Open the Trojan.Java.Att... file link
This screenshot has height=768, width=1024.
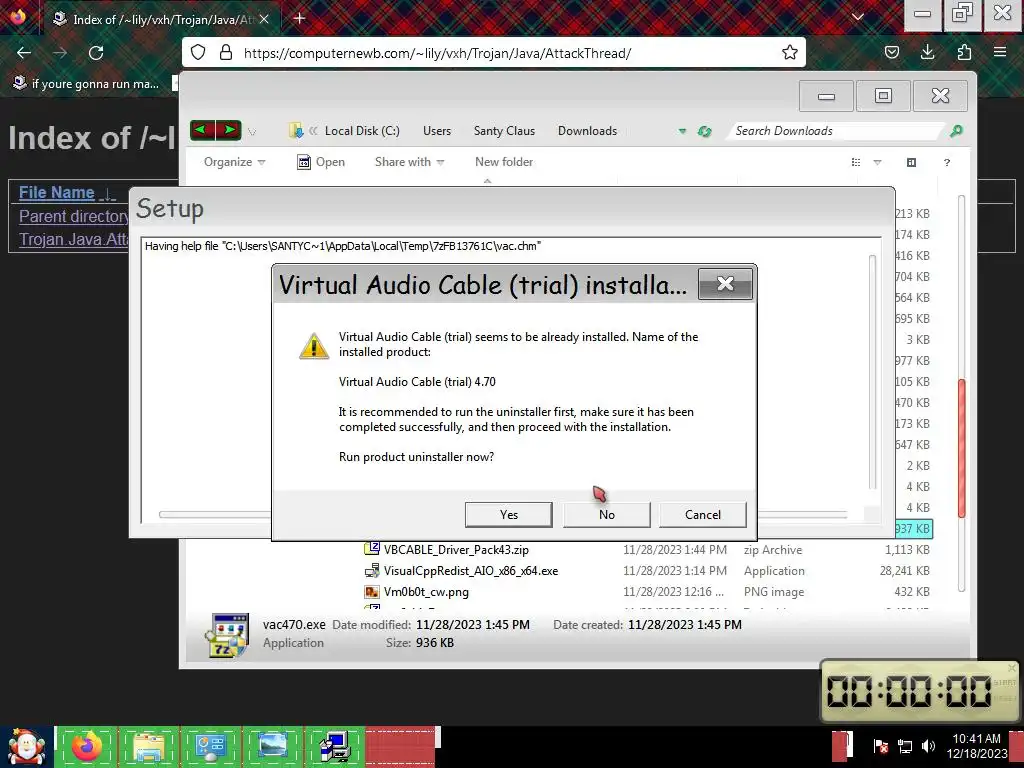[74, 239]
